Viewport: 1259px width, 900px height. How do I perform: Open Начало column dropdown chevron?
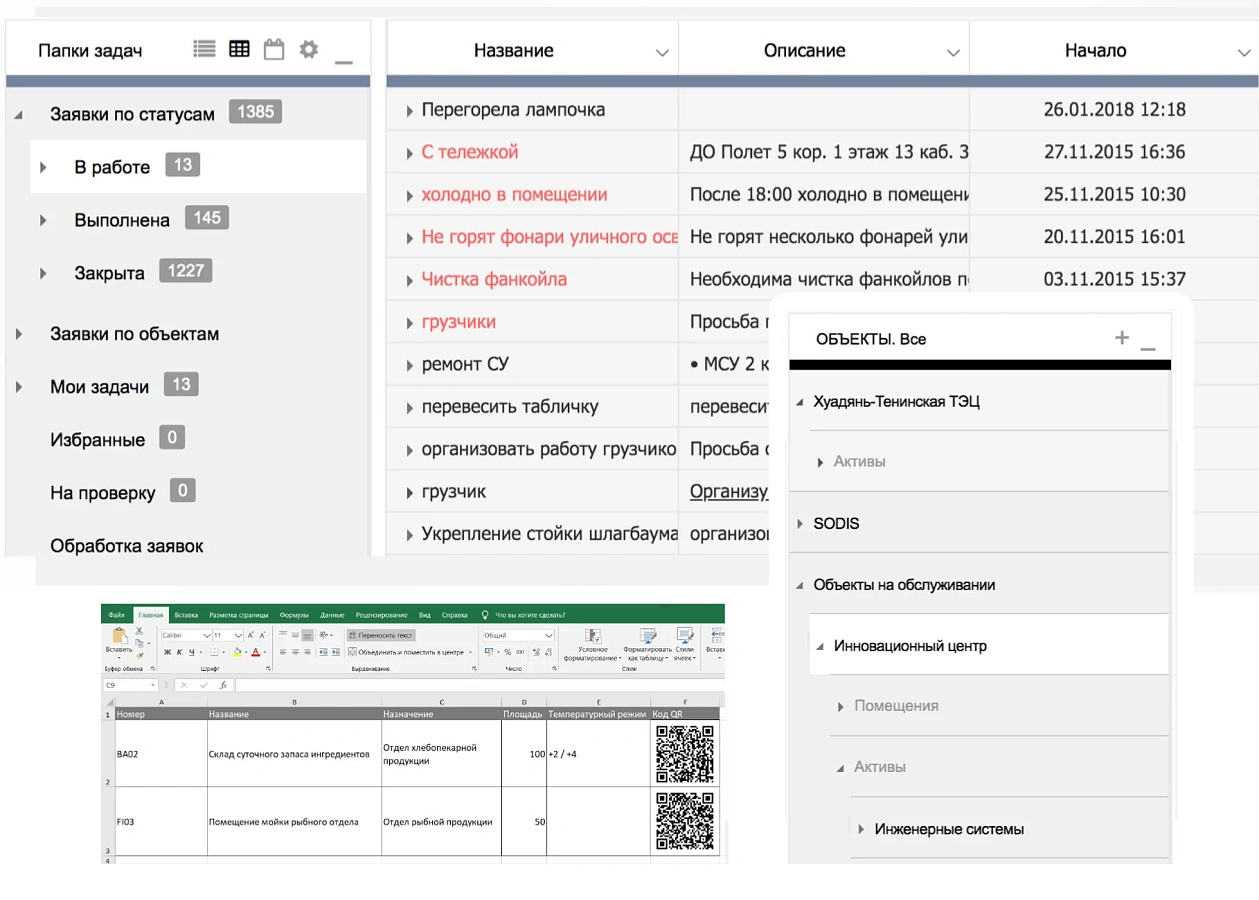1244,53
